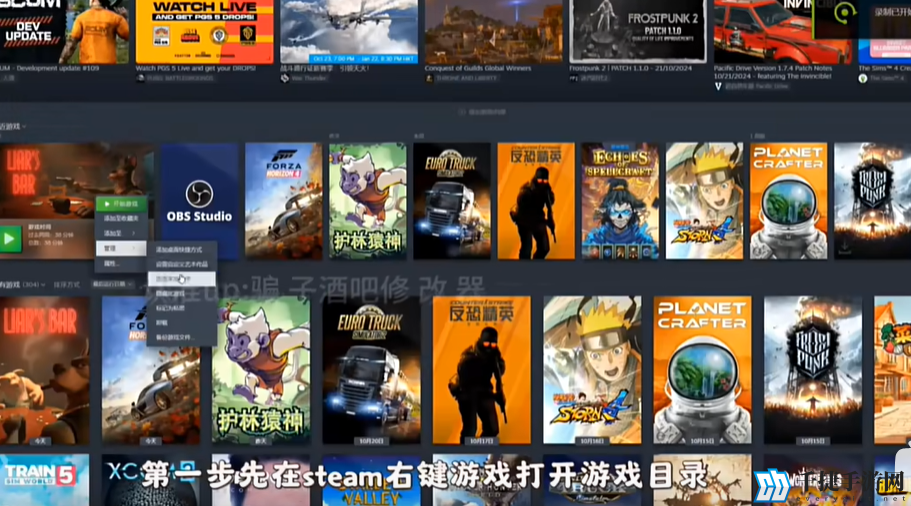This screenshot has height=506, width=911.
Task: Click the green play button on Liar's Bar card
Action: [x=10, y=239]
